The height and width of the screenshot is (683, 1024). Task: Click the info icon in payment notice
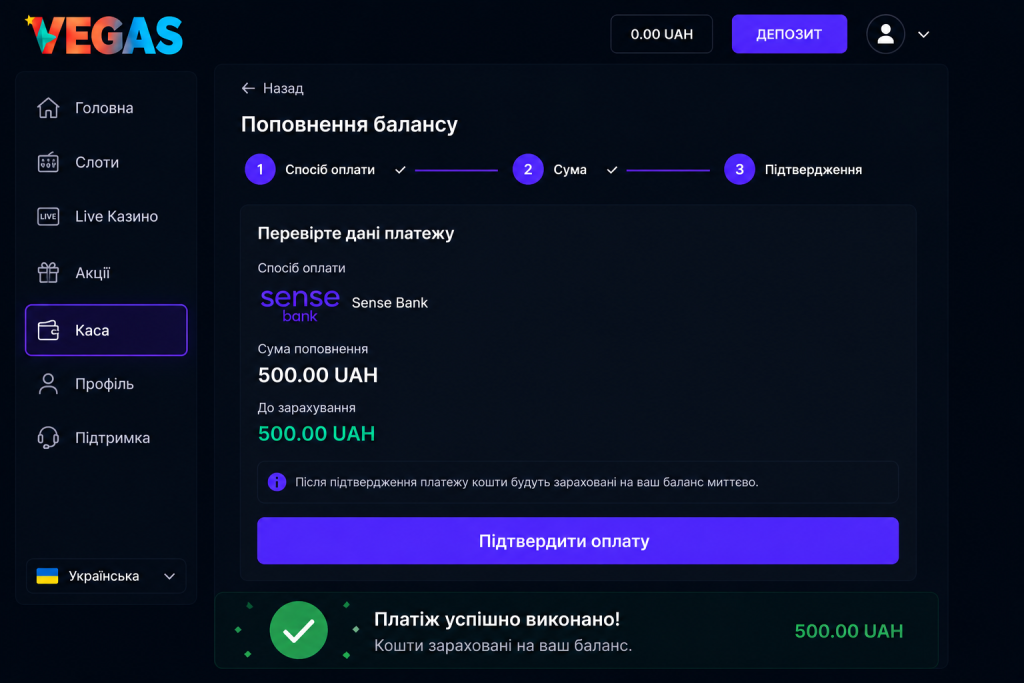pos(277,482)
